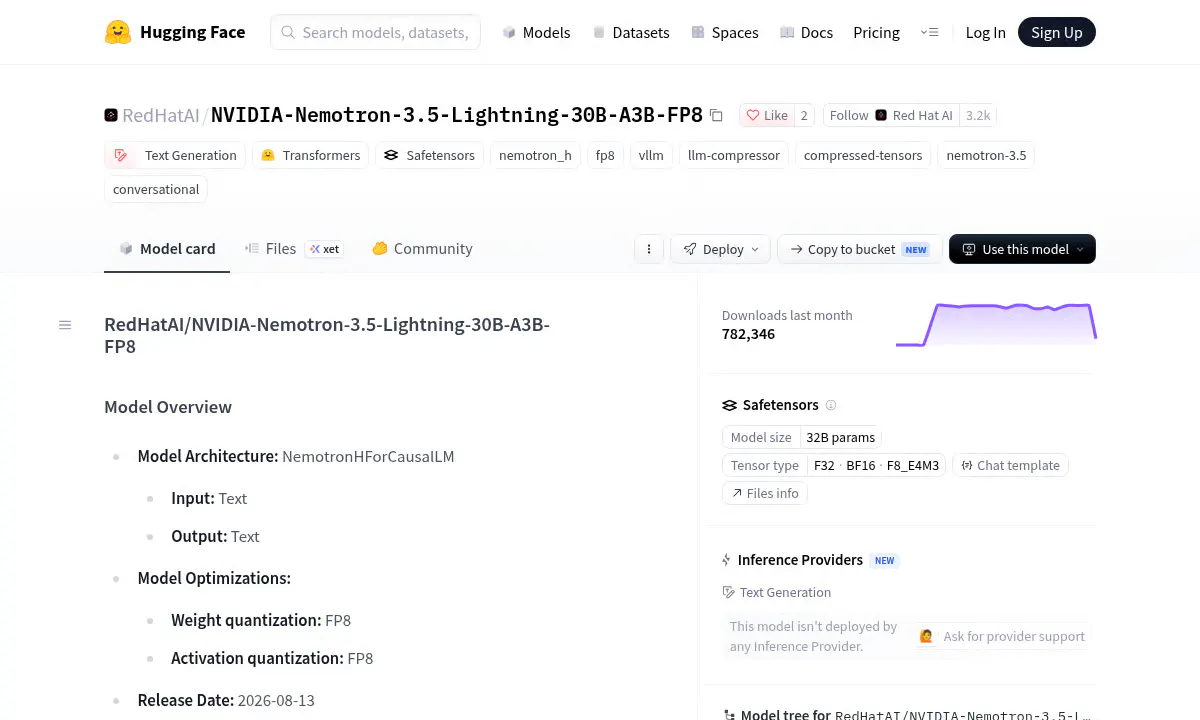Image resolution: width=1200 pixels, height=720 pixels.
Task: Click the Hugging Face emoji logo
Action: point(118,32)
